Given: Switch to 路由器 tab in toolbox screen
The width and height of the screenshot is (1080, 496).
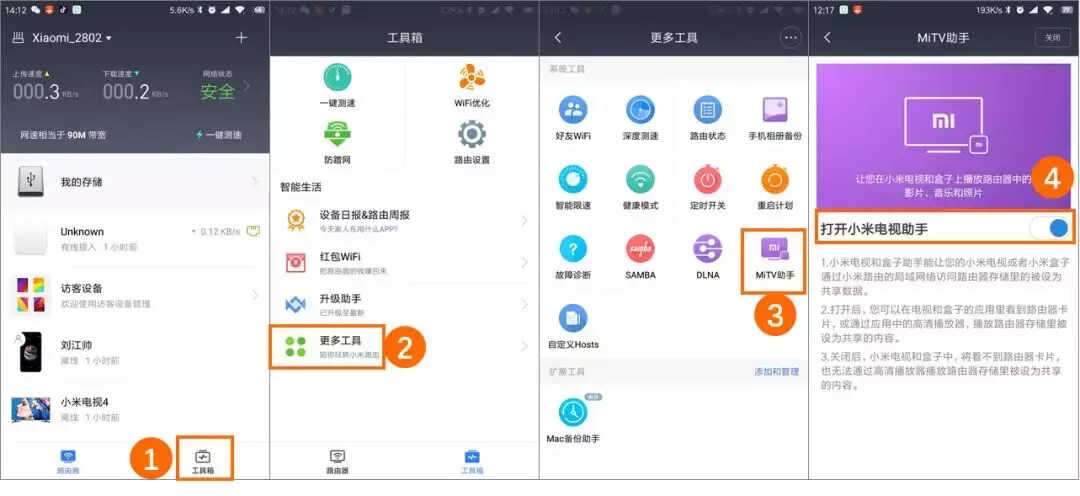Looking at the screenshot, I should coord(338,462).
